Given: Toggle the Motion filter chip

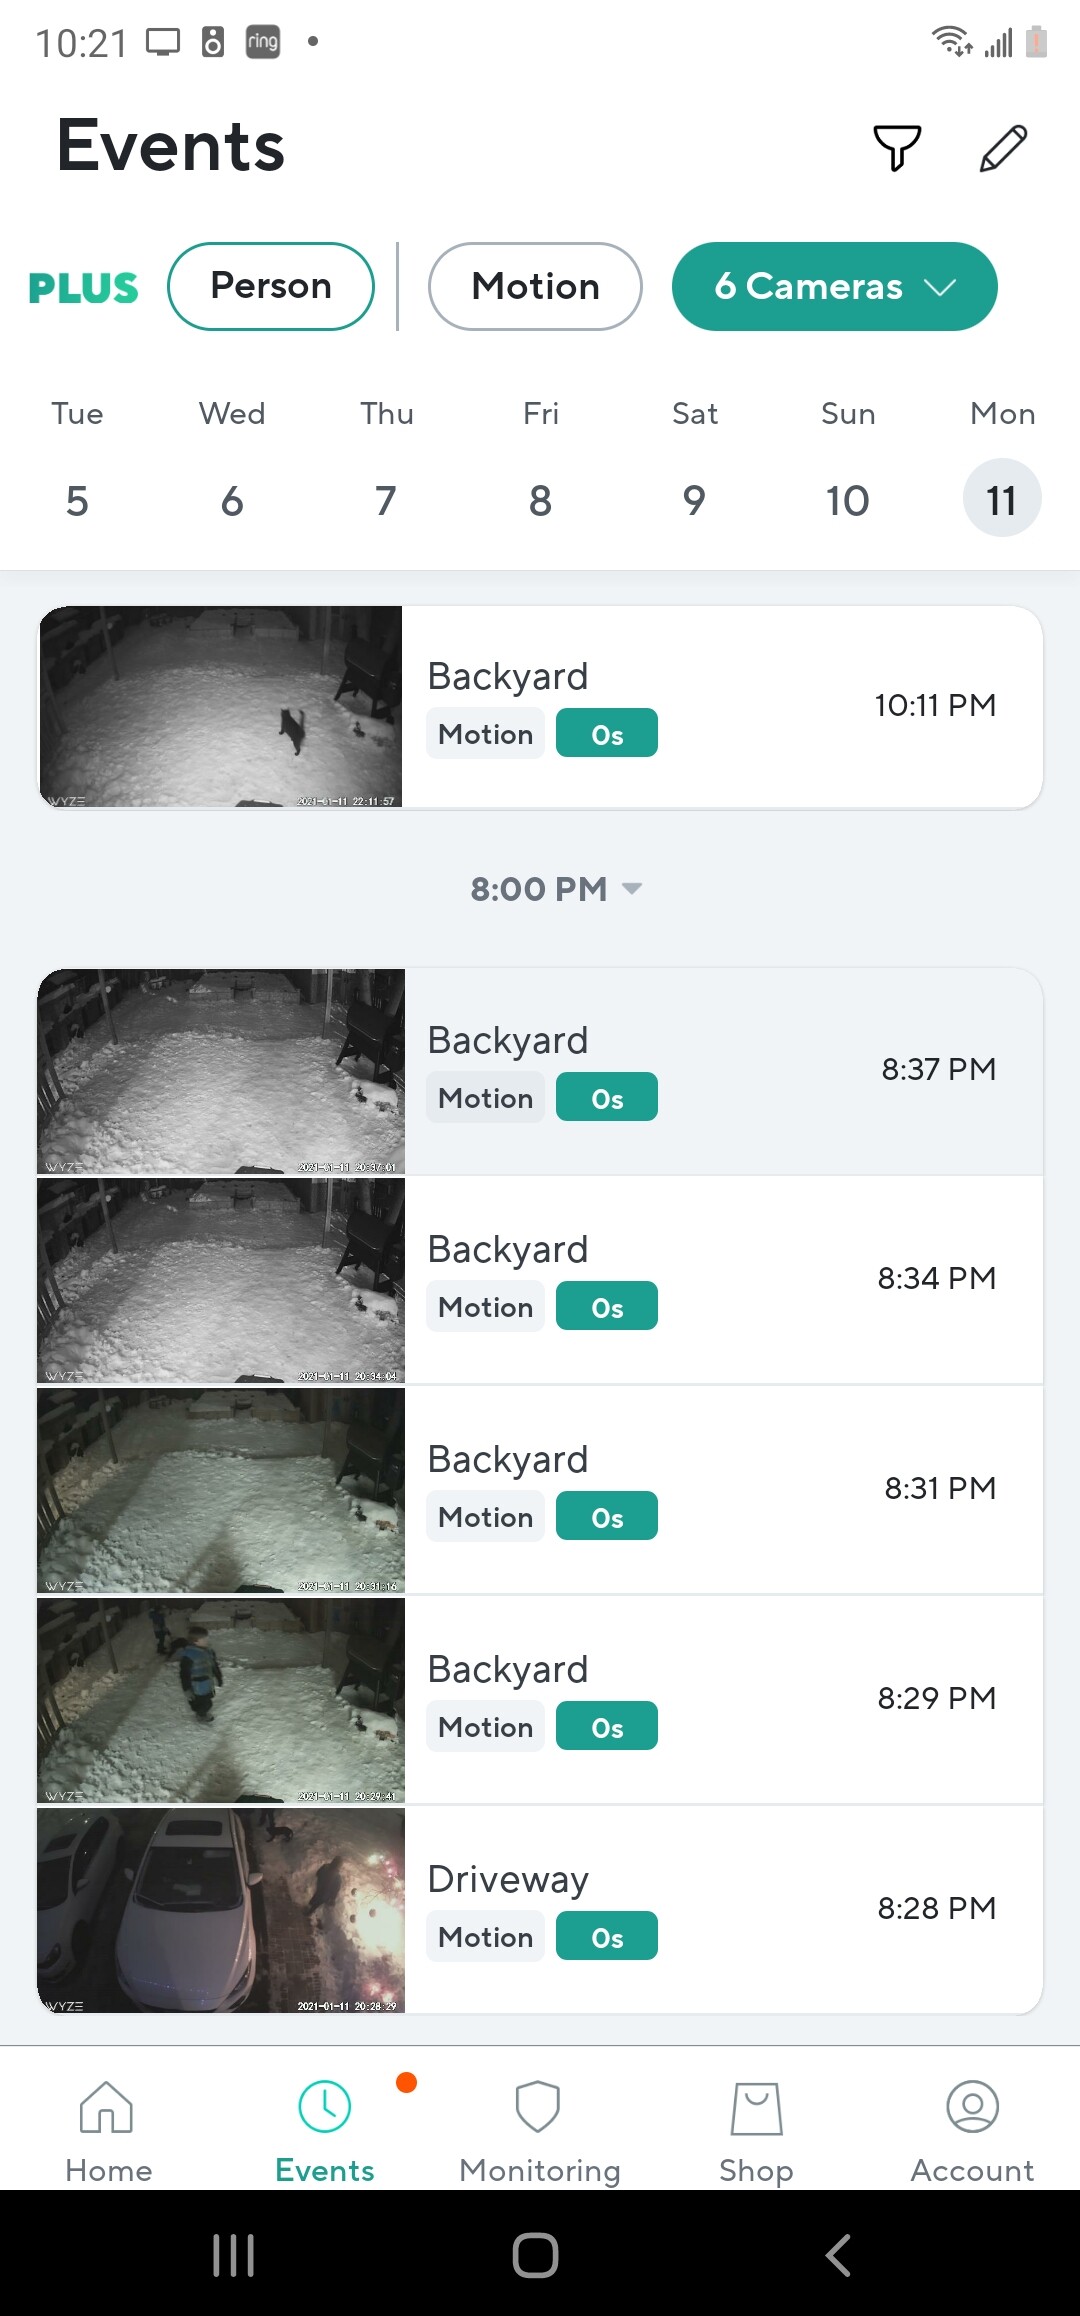Looking at the screenshot, I should [535, 286].
